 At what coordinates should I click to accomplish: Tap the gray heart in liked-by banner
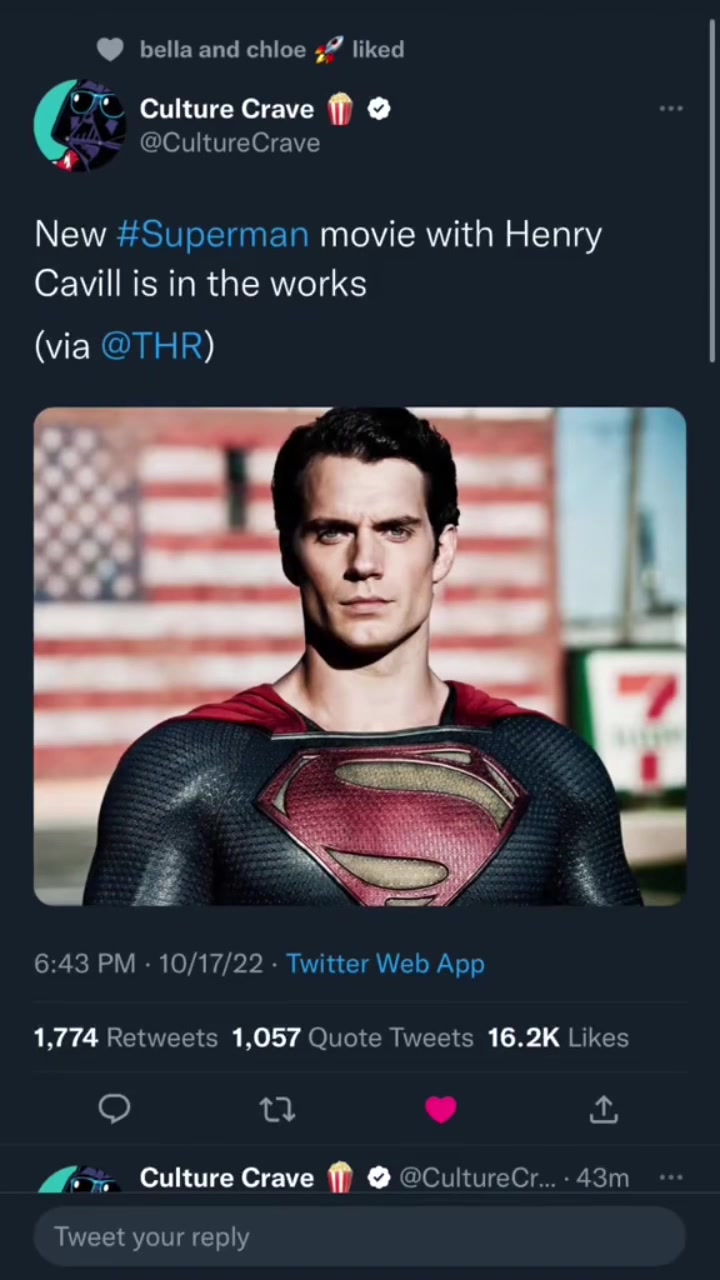click(110, 49)
